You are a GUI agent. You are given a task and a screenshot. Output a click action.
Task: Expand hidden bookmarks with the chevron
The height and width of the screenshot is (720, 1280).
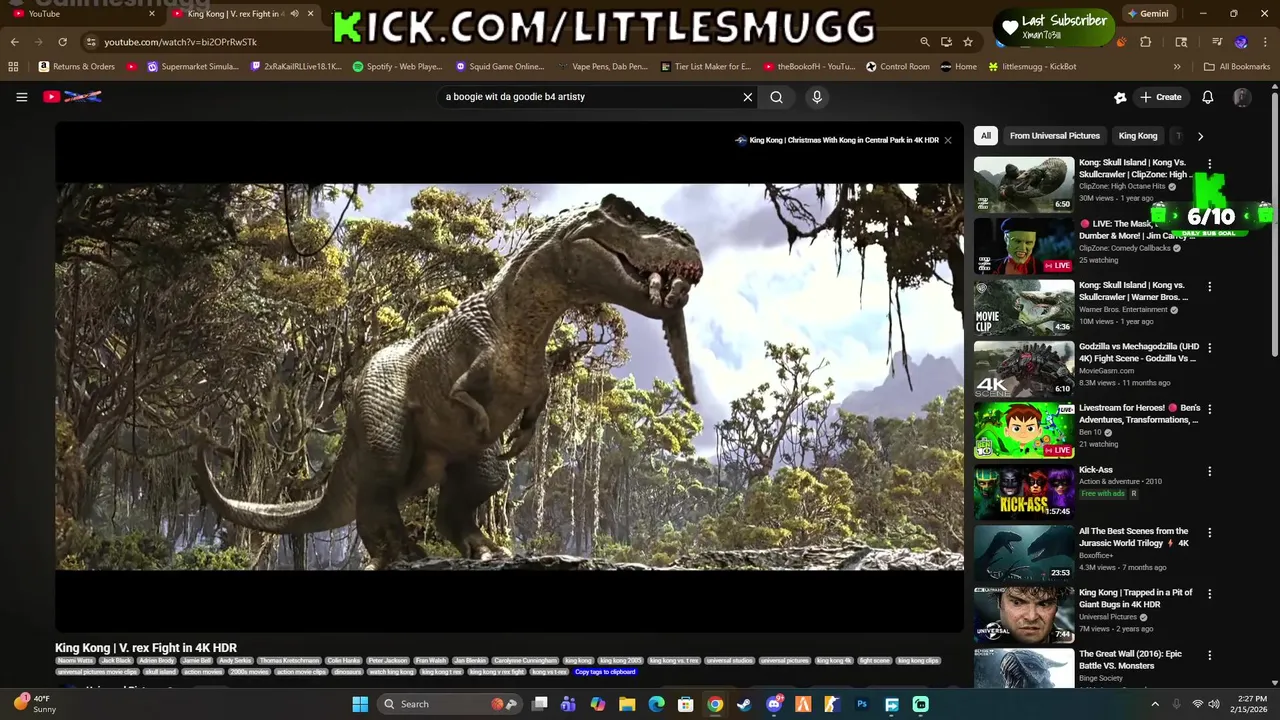[x=1177, y=67]
